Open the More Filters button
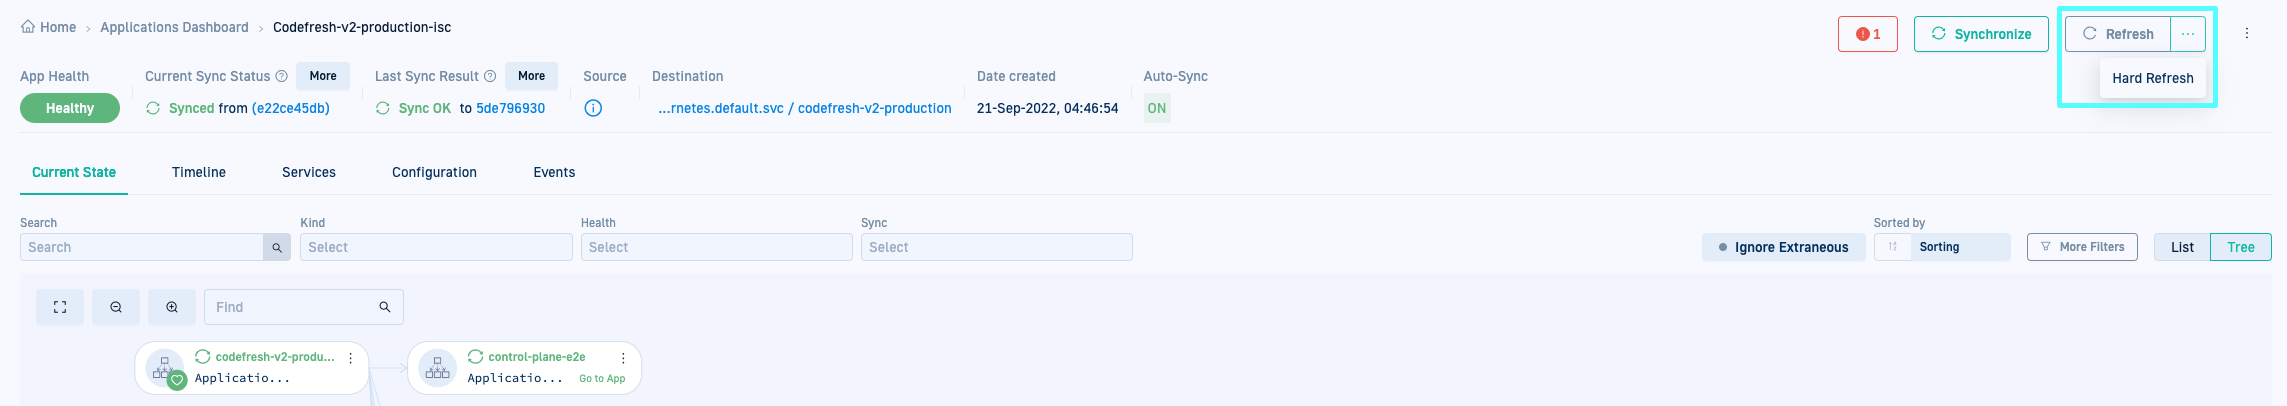The width and height of the screenshot is (2287, 406). pyautogui.click(x=2082, y=247)
